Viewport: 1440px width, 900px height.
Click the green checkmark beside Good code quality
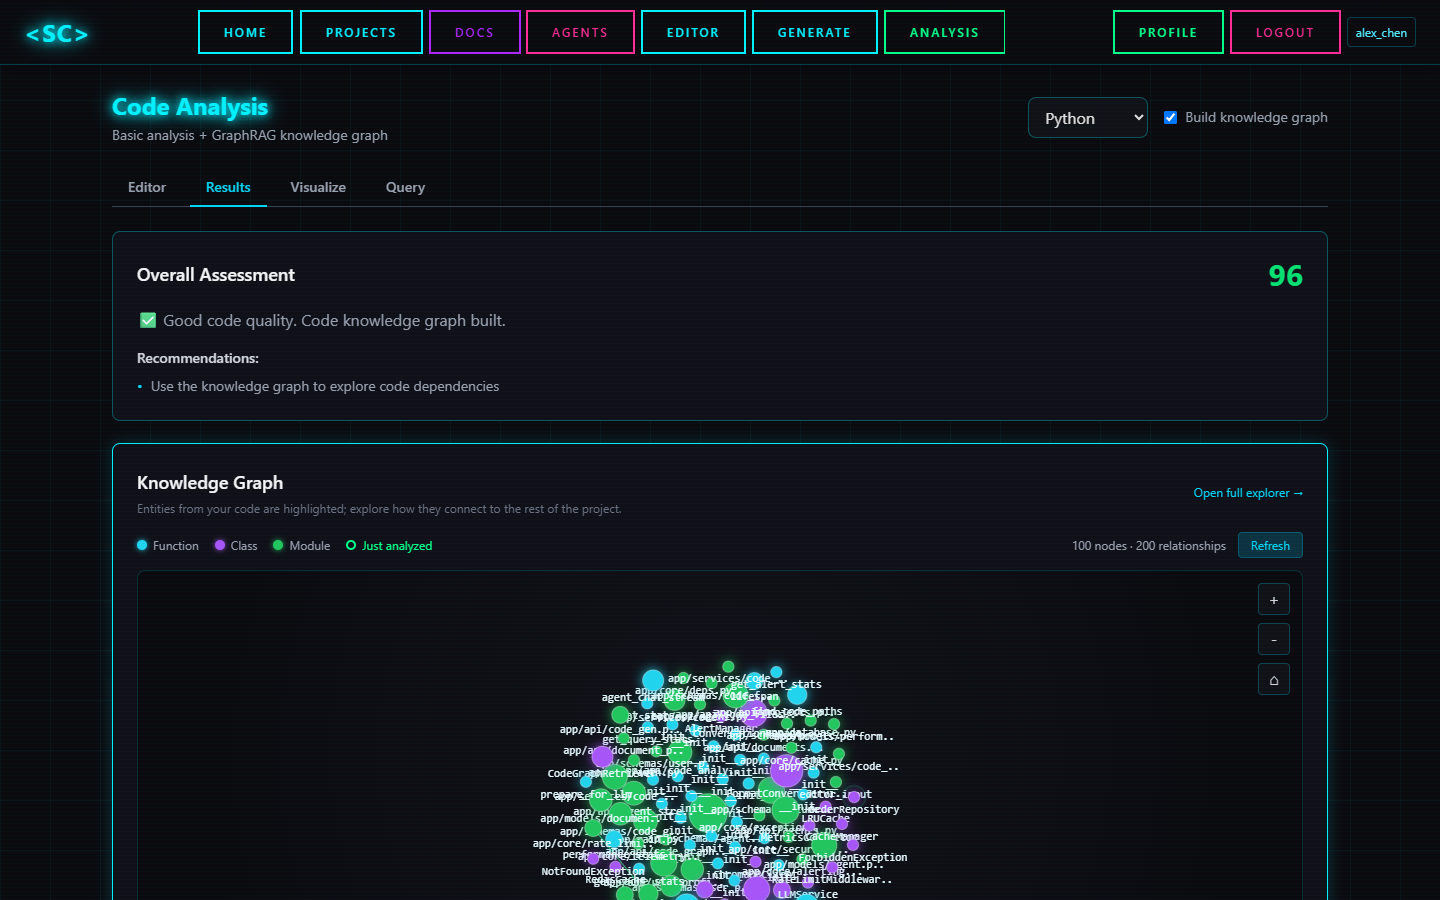[x=148, y=320]
